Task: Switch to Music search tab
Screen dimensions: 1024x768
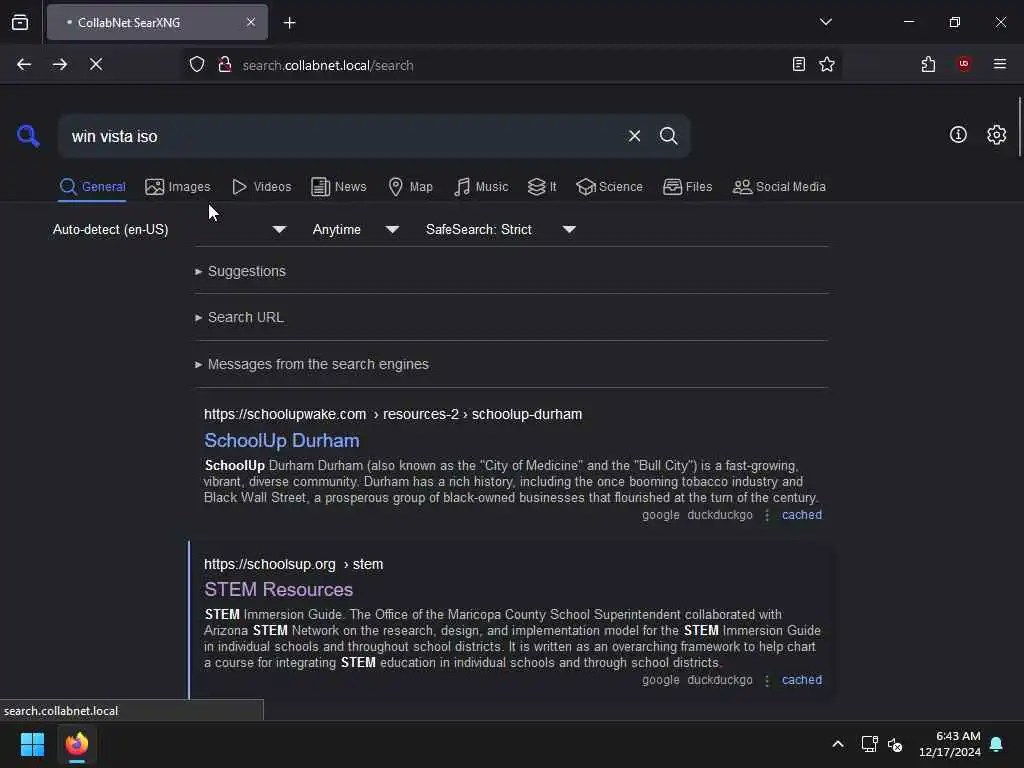Action: point(481,187)
